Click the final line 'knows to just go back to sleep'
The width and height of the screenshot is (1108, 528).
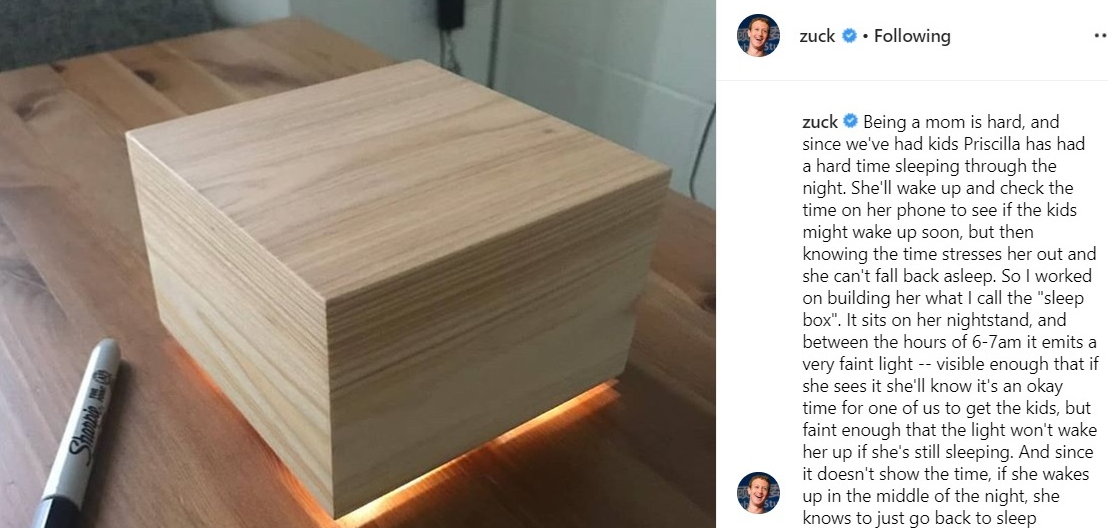pyautogui.click(x=919, y=518)
